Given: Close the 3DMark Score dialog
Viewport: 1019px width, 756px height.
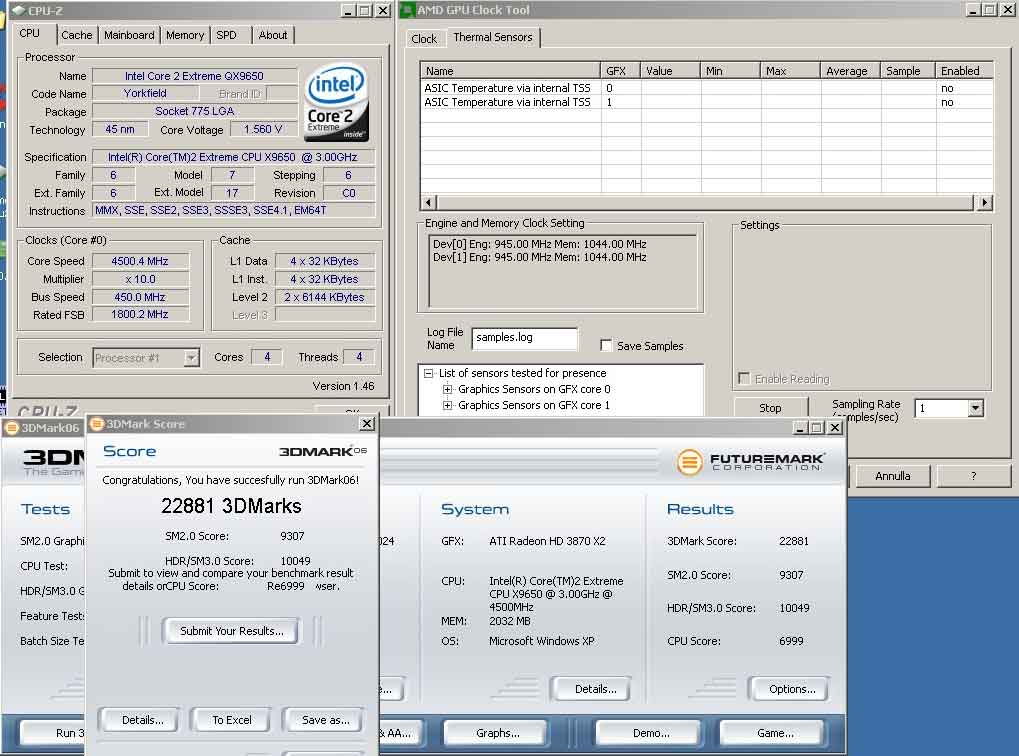Looking at the screenshot, I should point(367,424).
